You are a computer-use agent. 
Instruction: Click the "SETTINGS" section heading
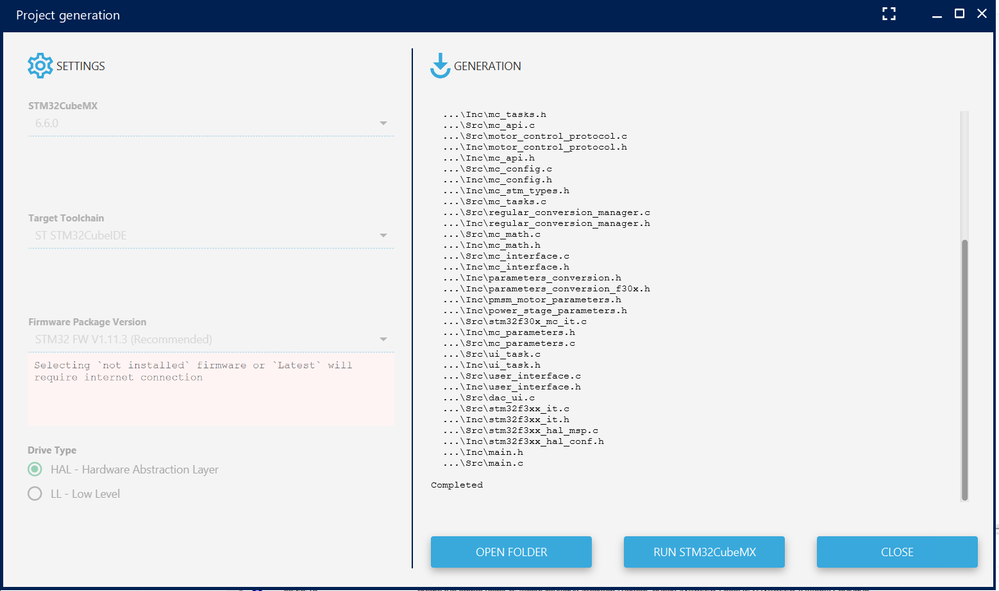(x=80, y=66)
